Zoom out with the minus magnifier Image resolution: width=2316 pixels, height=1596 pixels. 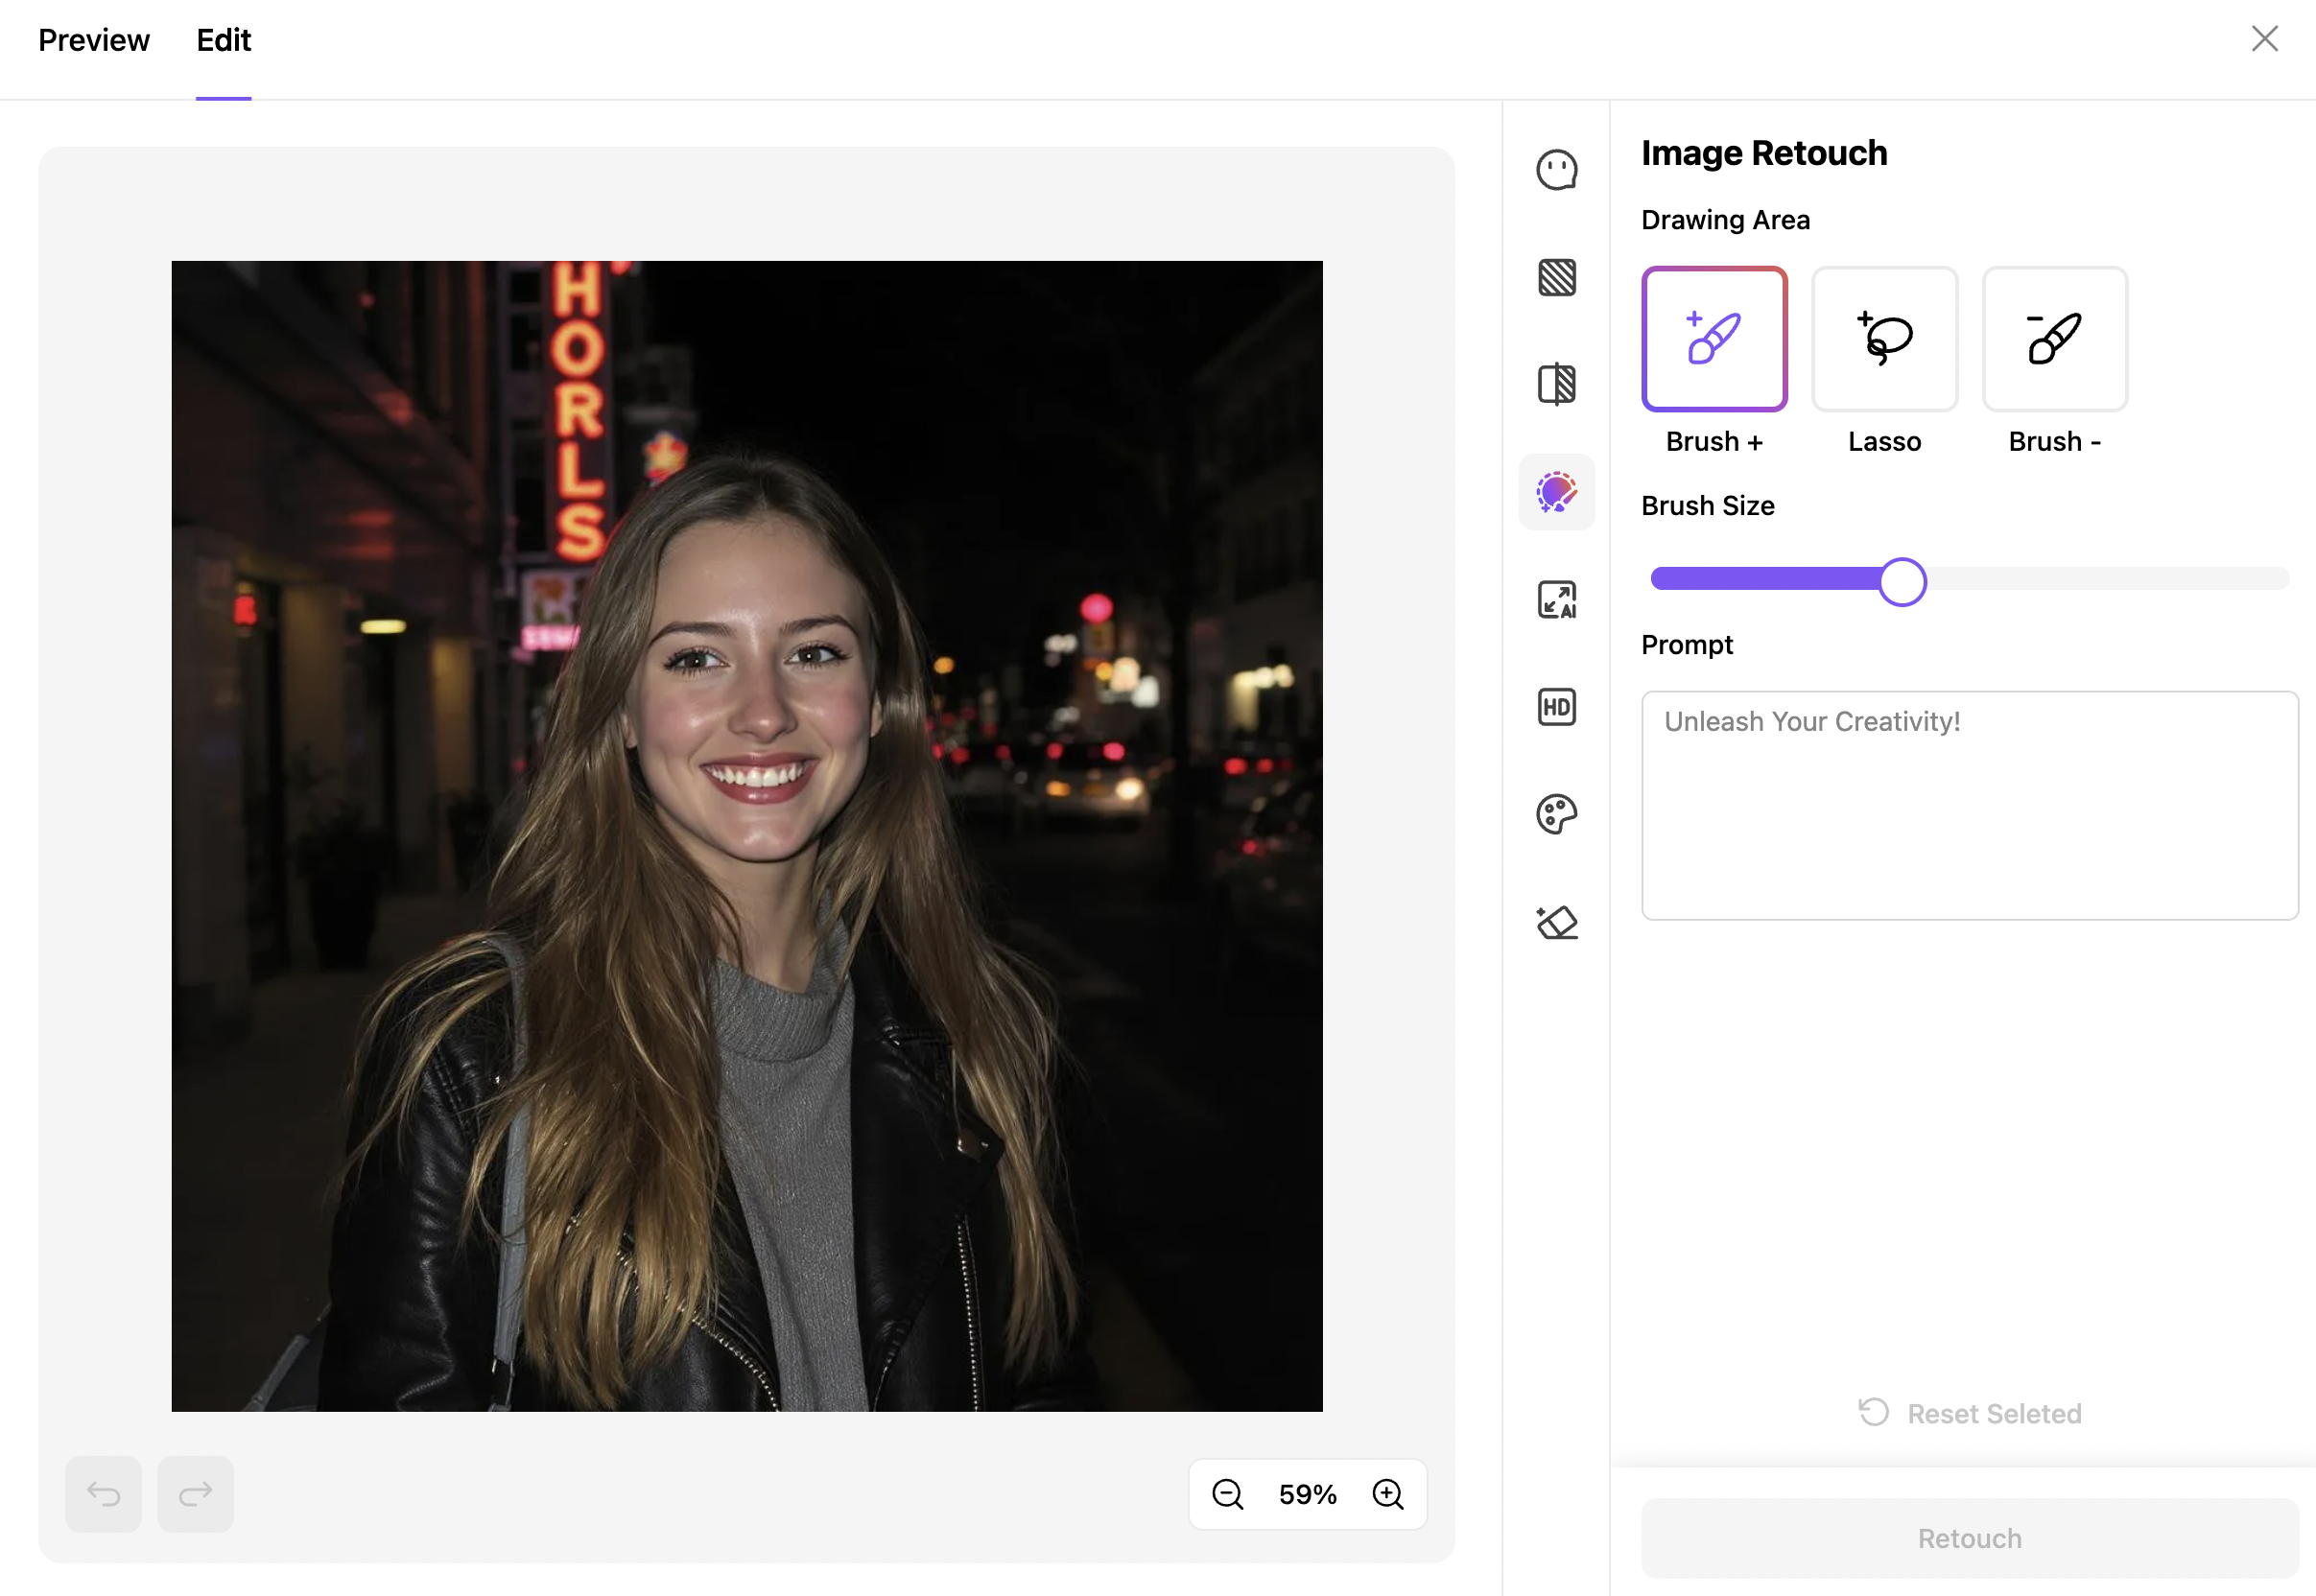(1227, 1494)
